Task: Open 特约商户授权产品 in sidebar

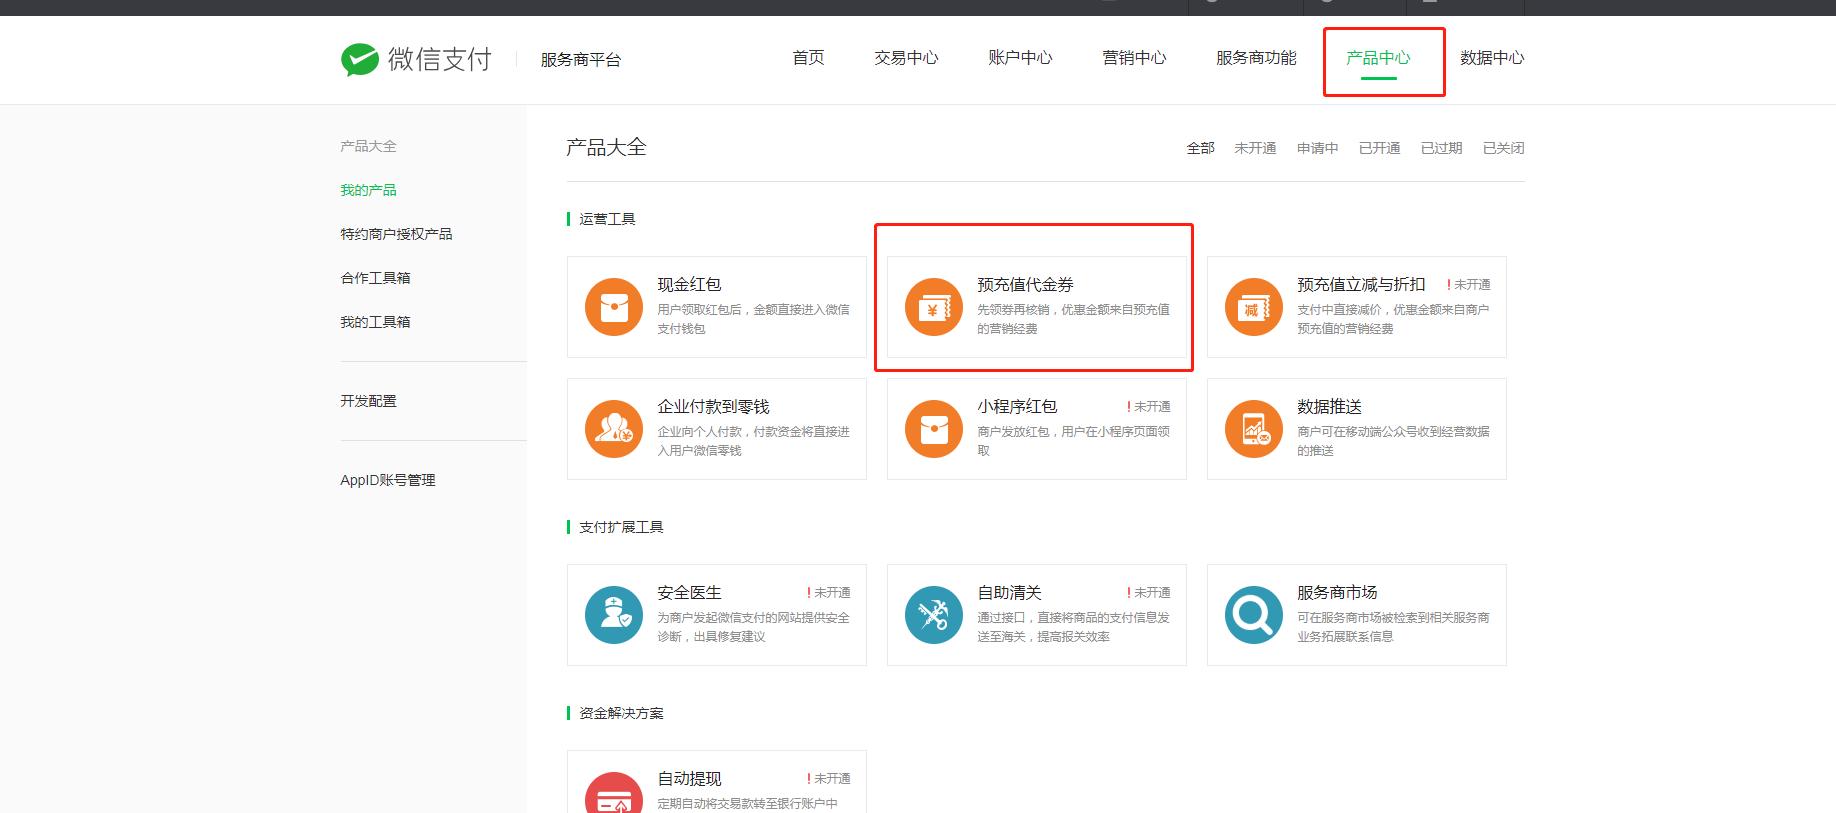Action: [396, 234]
